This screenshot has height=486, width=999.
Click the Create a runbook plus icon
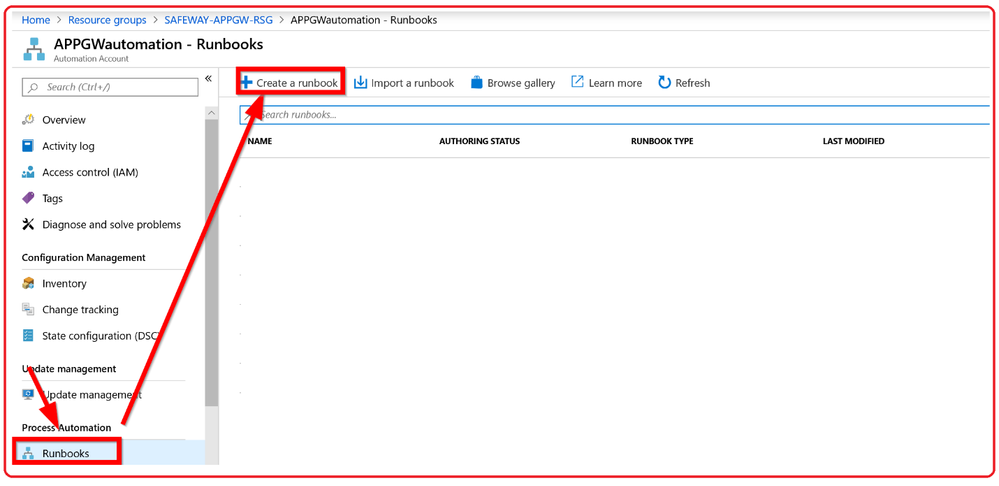coord(247,83)
